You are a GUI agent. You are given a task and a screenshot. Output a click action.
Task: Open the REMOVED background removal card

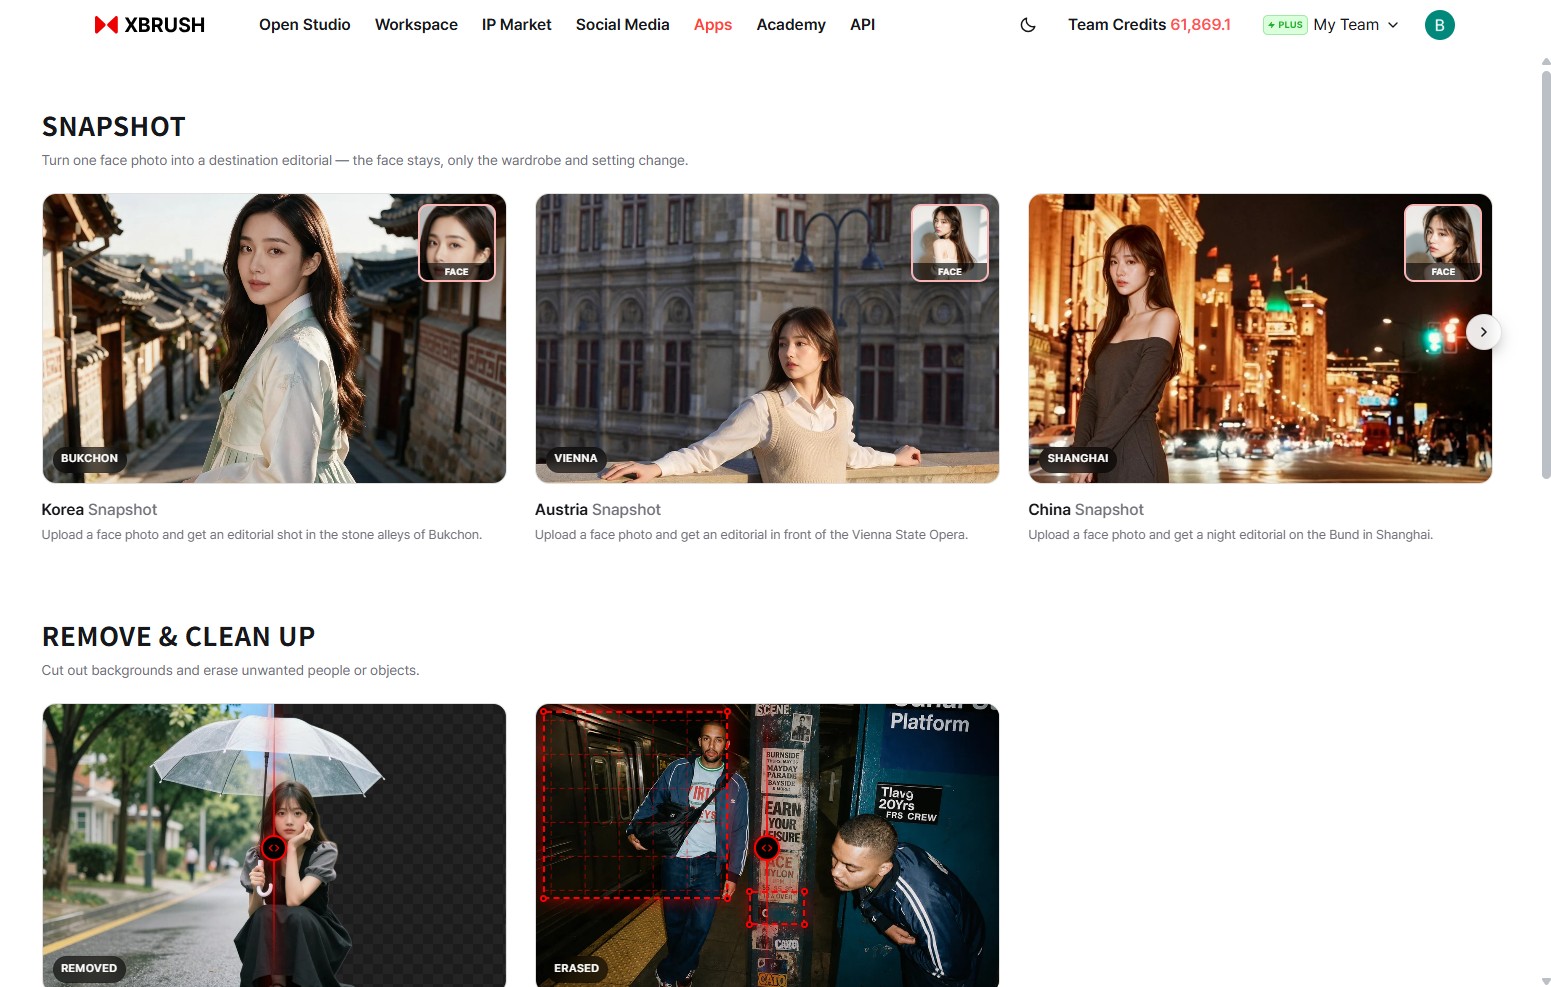tap(274, 845)
